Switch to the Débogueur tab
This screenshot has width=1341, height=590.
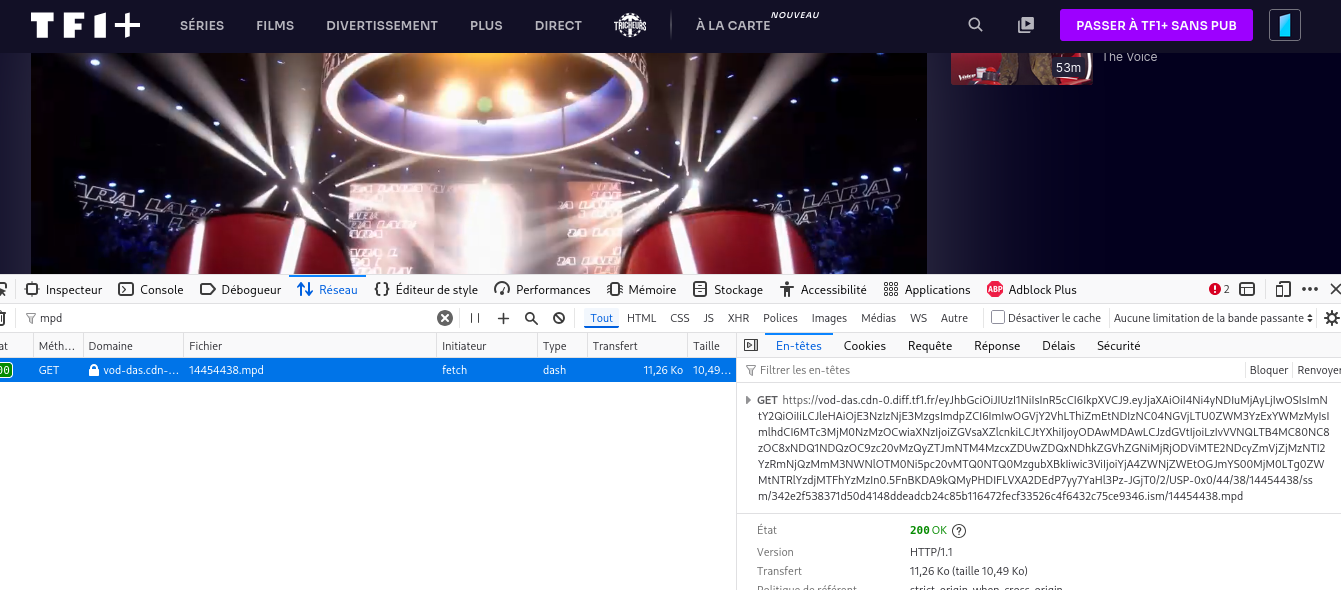[x=240, y=290]
